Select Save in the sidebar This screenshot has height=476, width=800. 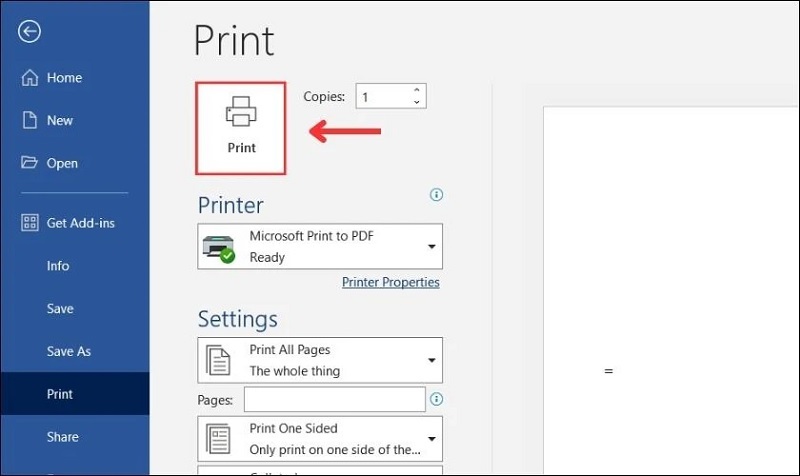click(x=60, y=309)
